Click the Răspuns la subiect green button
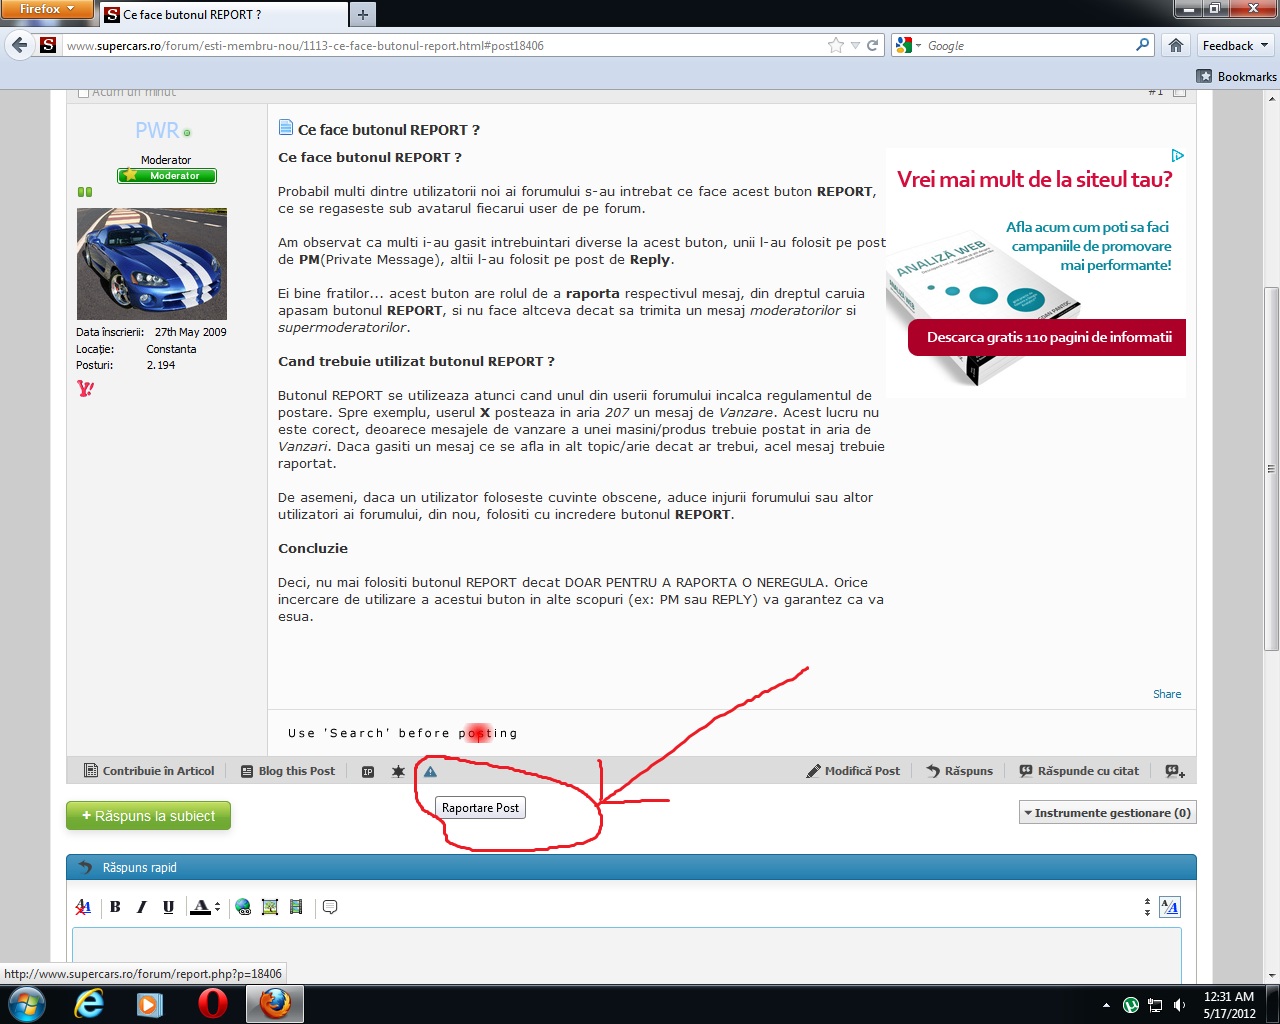This screenshot has width=1280, height=1024. [148, 816]
